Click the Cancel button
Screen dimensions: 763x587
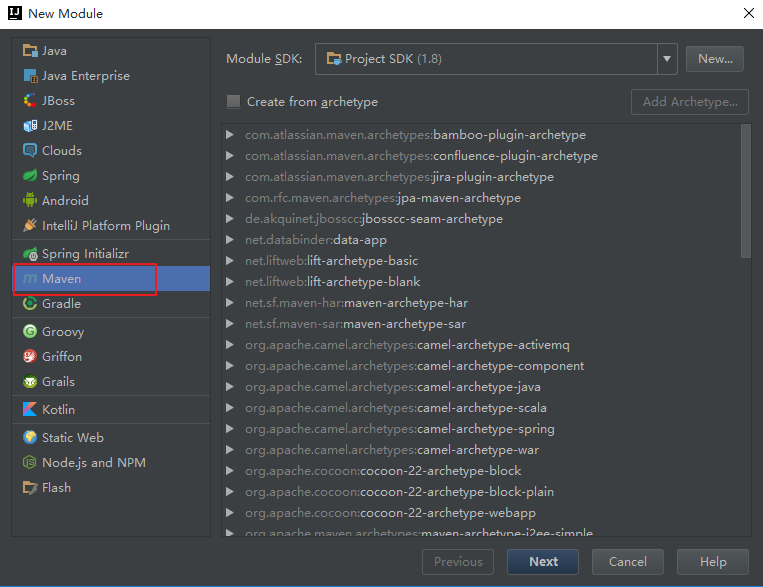tap(628, 562)
